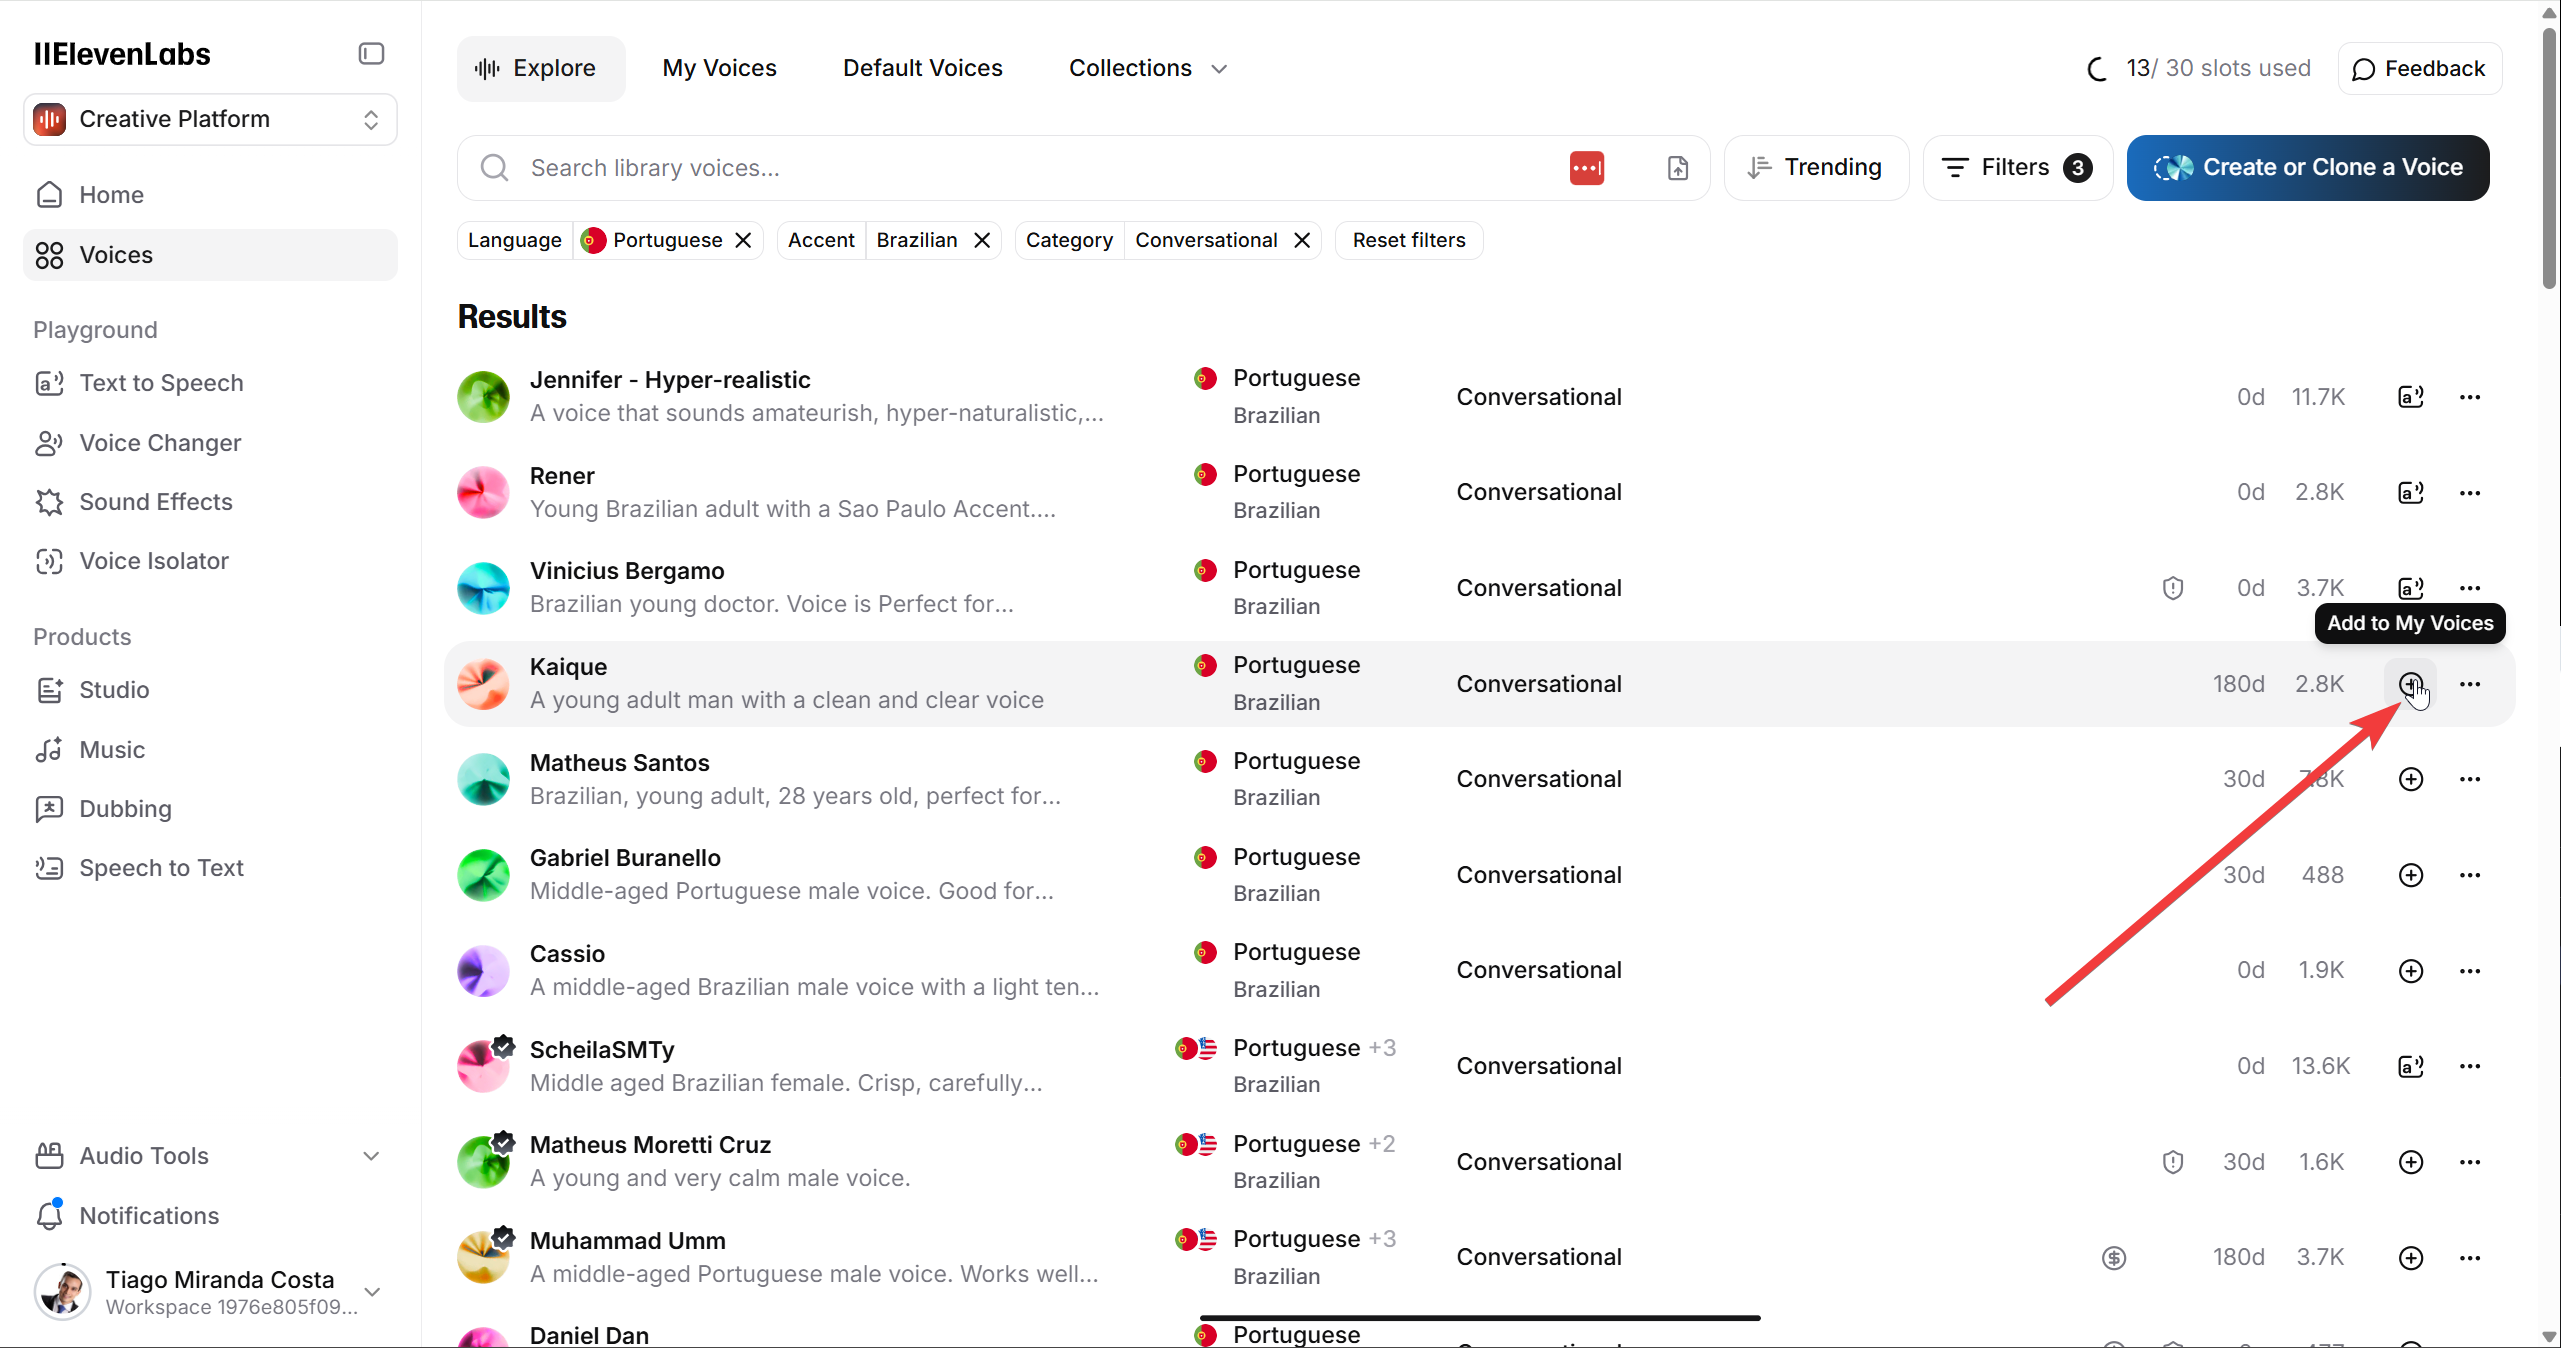Viewport: 2561px width, 1348px height.
Task: Remove the Portuguese language filter
Action: pos(742,240)
